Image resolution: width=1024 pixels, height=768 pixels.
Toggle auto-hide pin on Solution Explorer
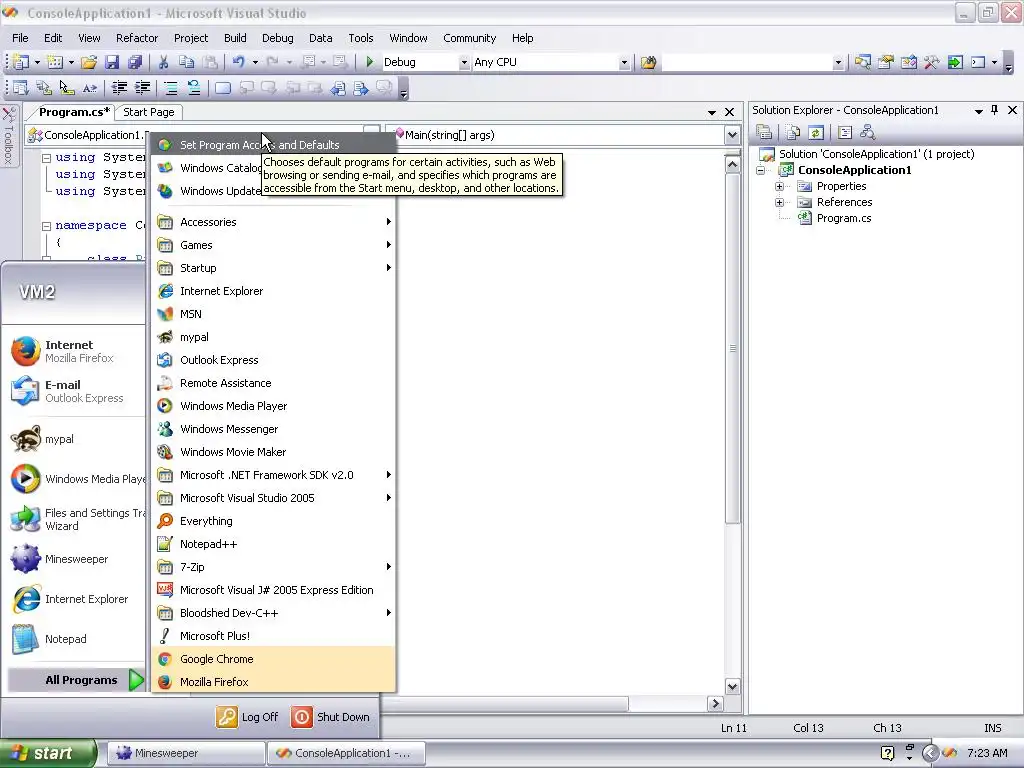pos(995,110)
